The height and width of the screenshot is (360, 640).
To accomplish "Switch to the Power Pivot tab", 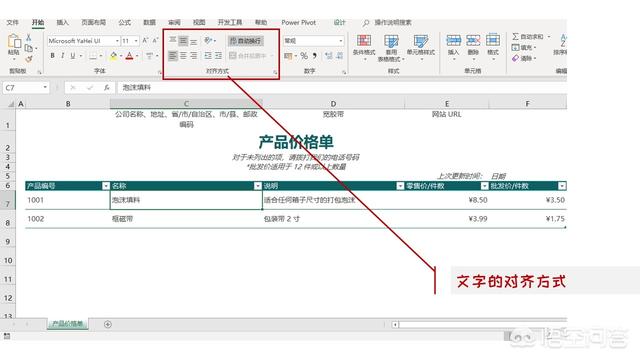I will (x=298, y=22).
